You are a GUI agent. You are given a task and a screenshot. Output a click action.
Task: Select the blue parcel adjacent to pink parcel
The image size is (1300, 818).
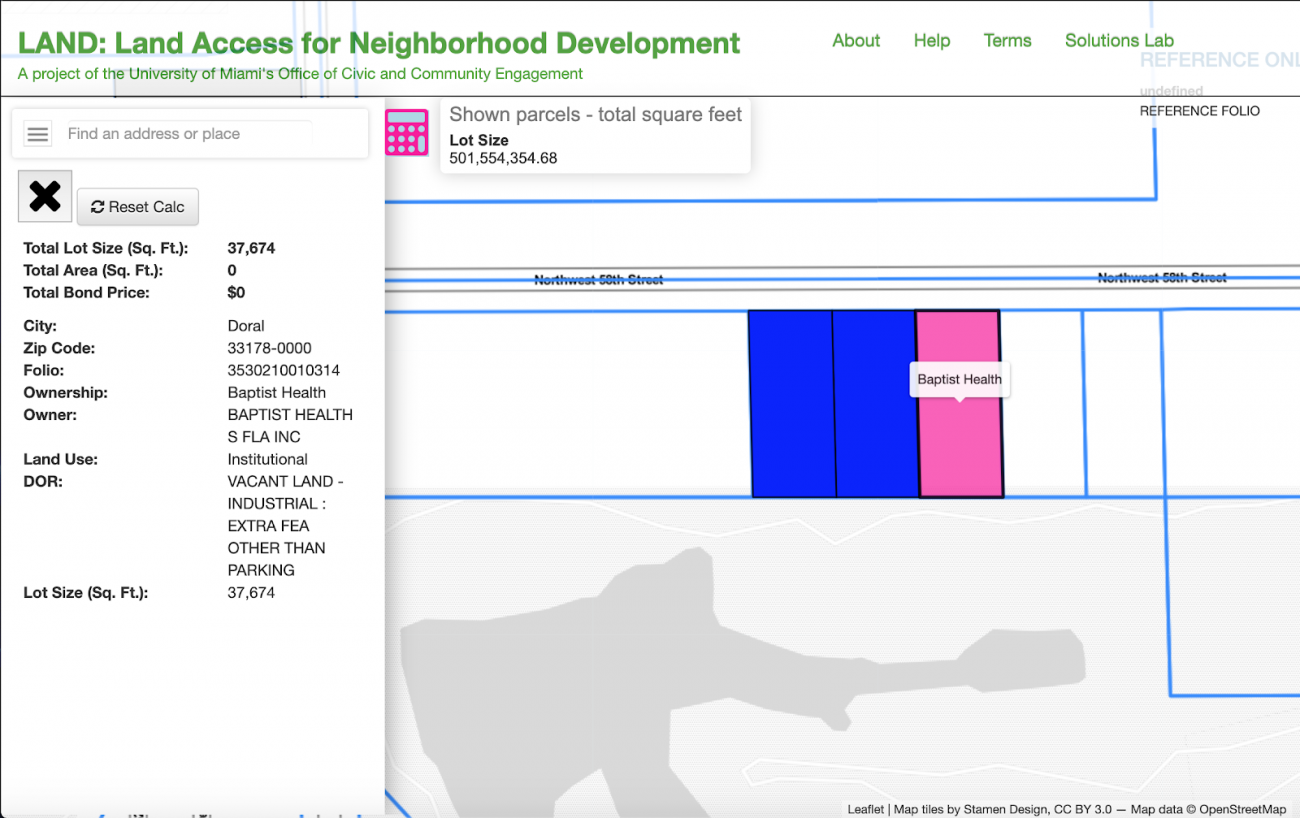point(876,403)
